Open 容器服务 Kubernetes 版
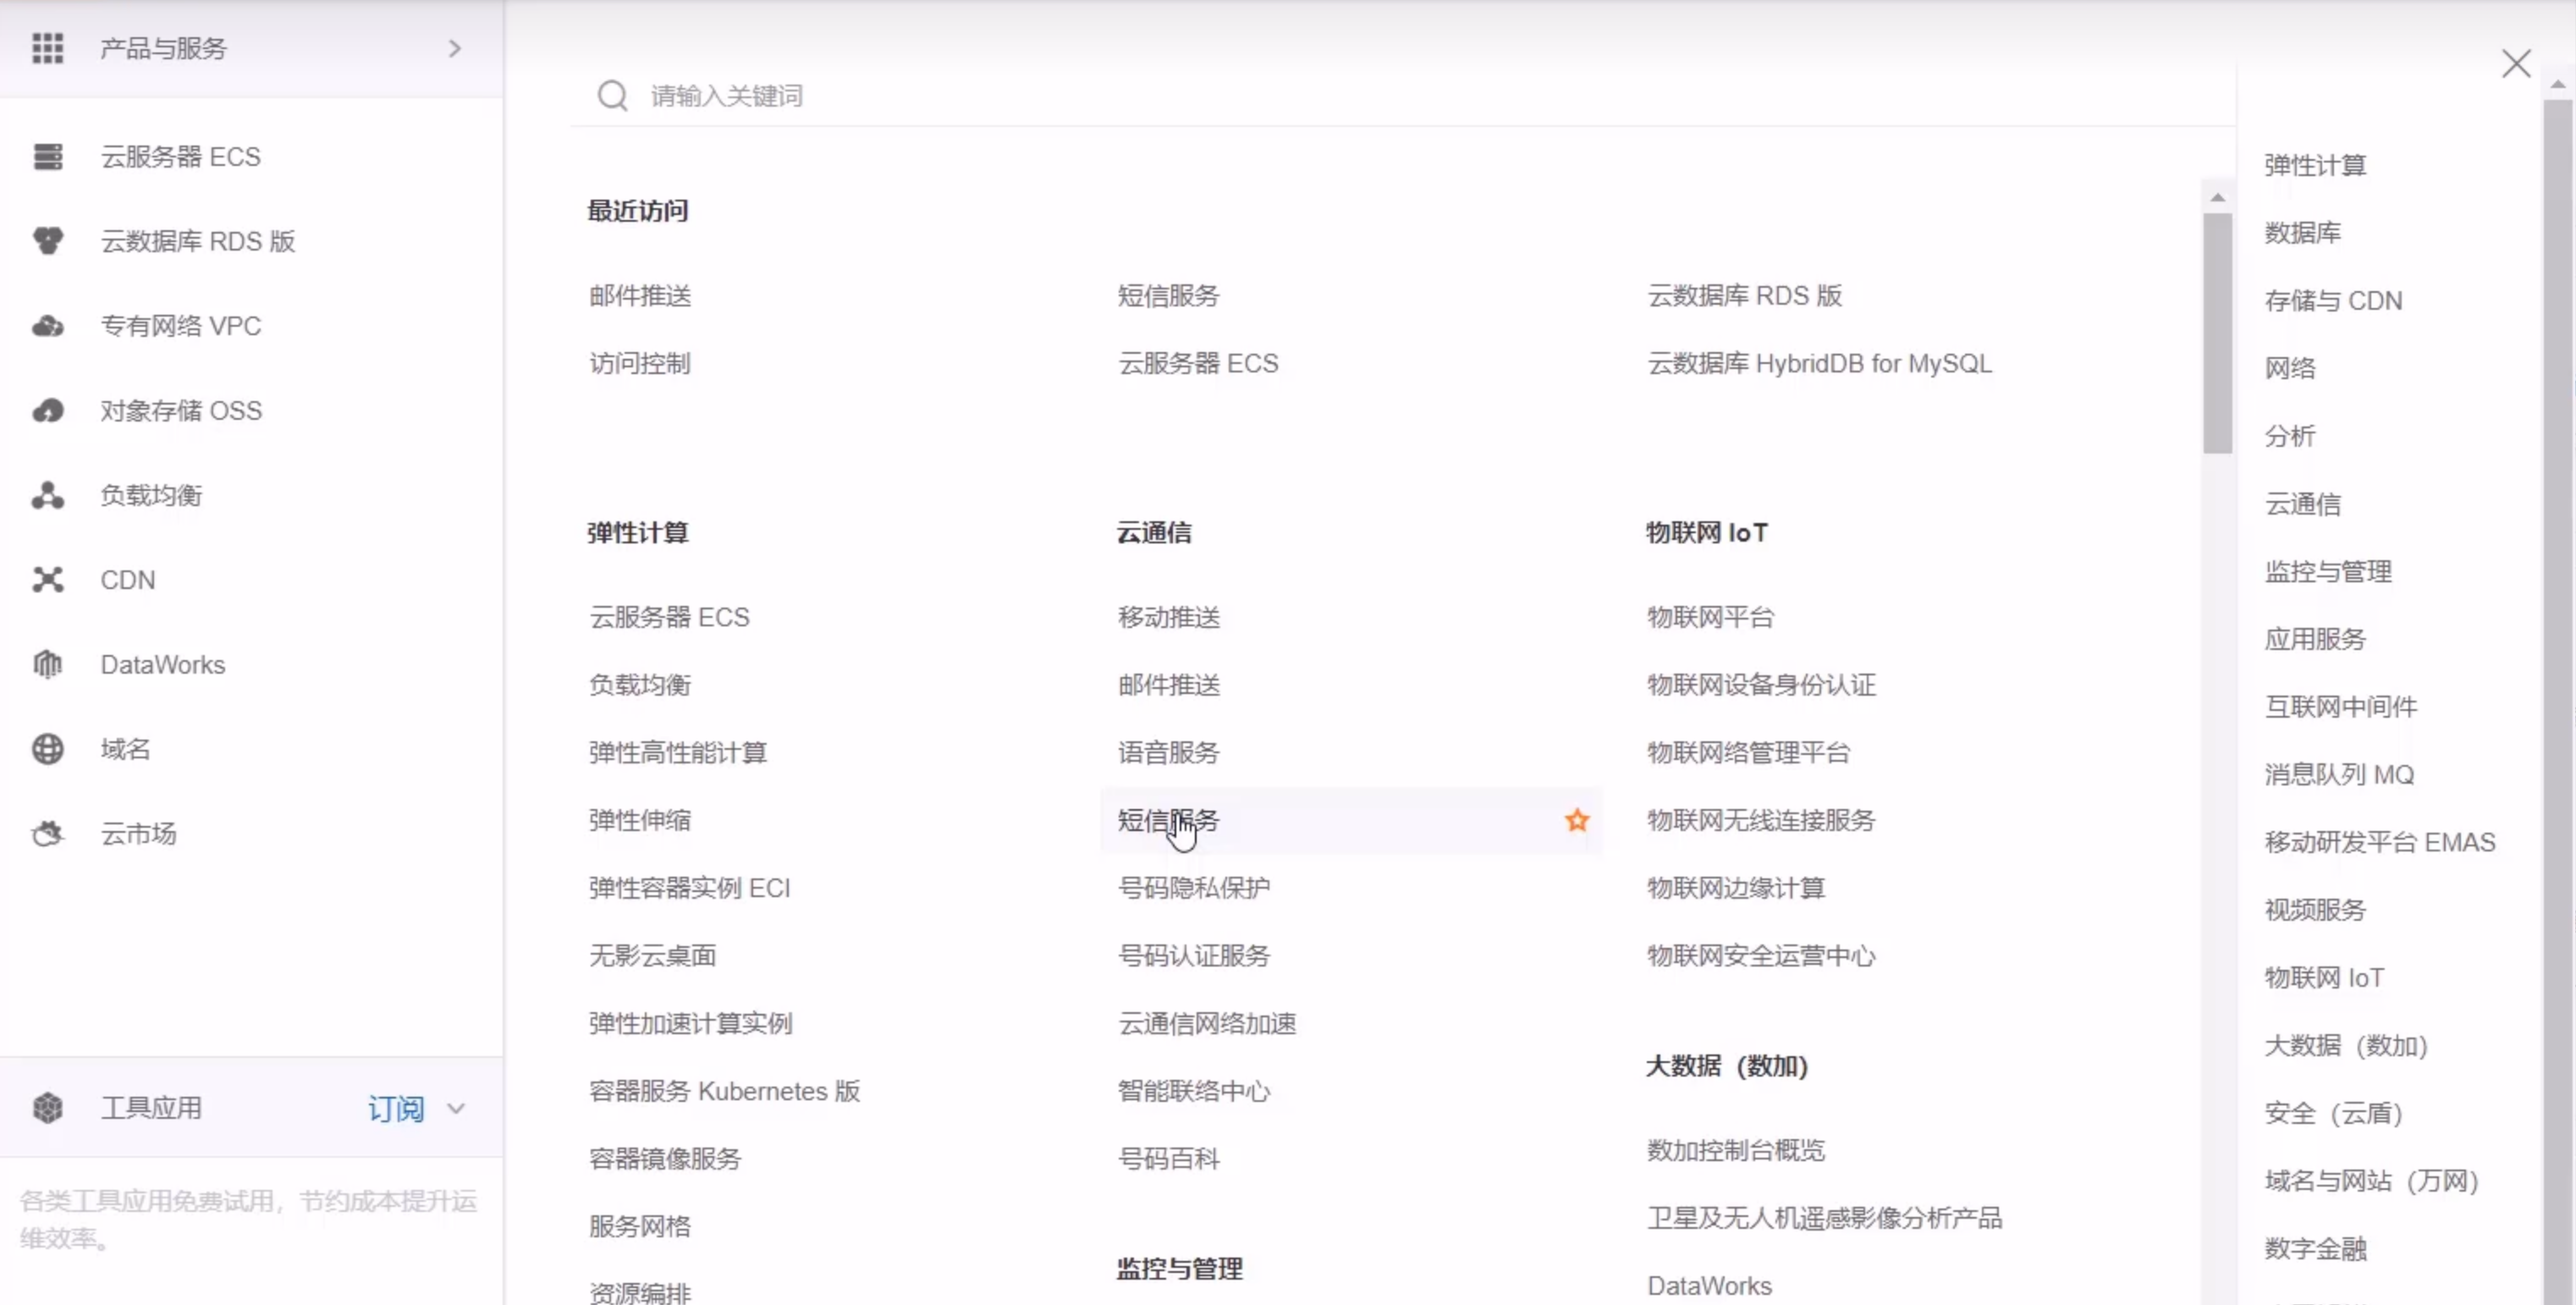This screenshot has width=2576, height=1305. [x=724, y=1091]
